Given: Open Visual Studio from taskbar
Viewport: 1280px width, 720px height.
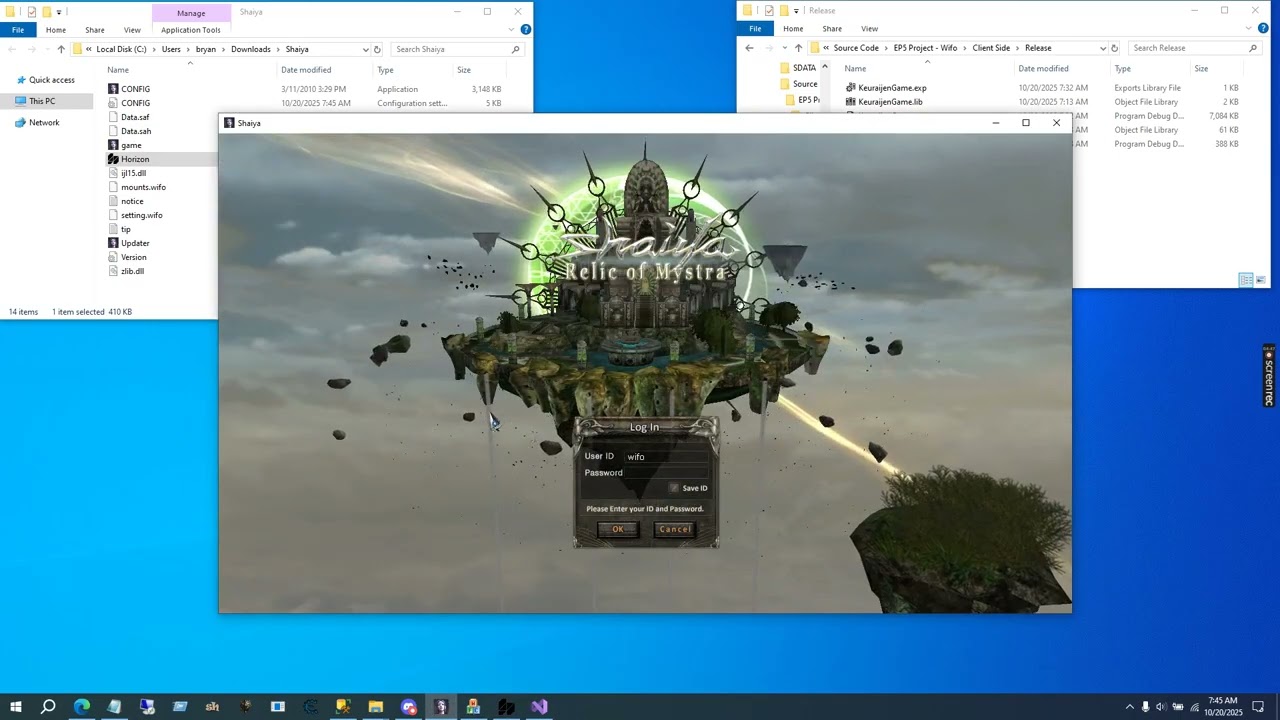Looking at the screenshot, I should pyautogui.click(x=539, y=707).
